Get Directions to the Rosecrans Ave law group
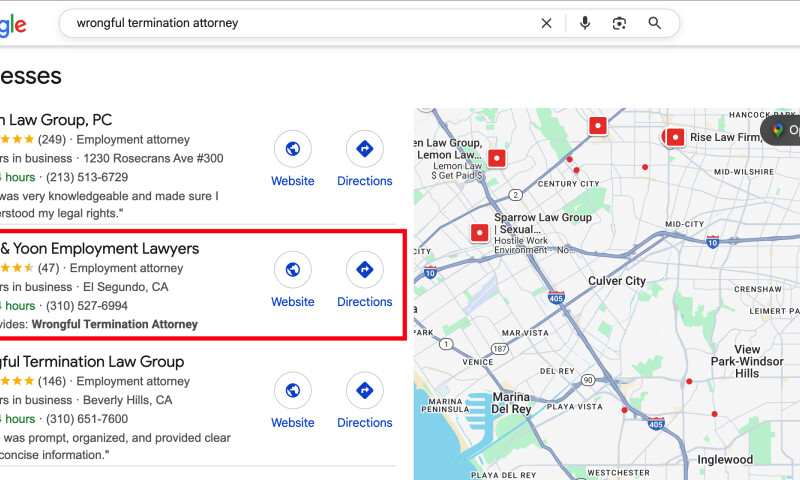Image resolution: width=800 pixels, height=480 pixels. tap(364, 149)
